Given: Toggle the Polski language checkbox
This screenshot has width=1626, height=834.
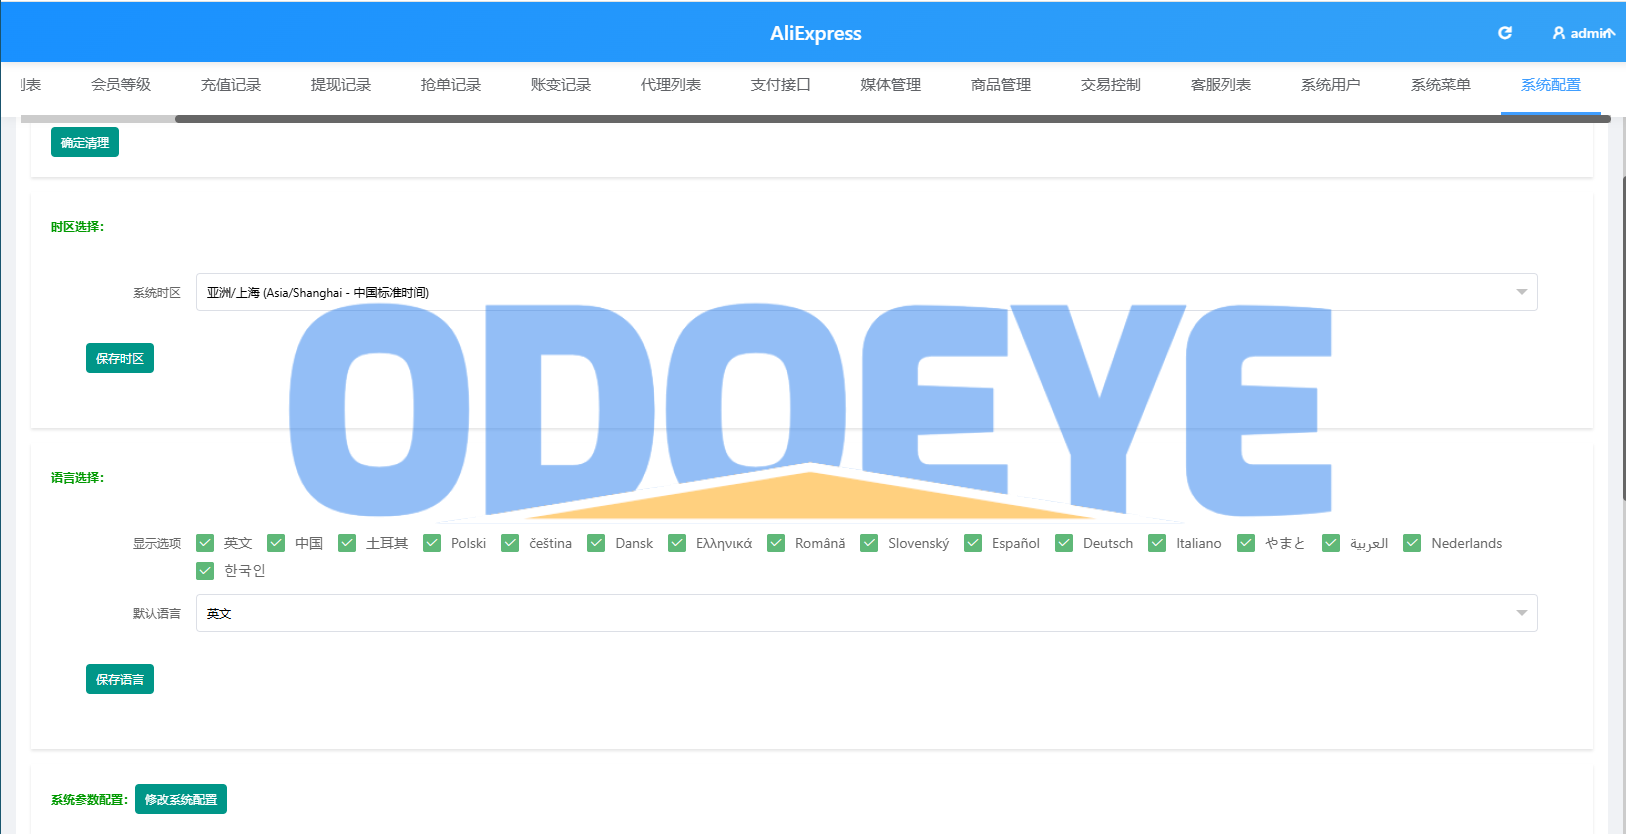Looking at the screenshot, I should pos(432,543).
